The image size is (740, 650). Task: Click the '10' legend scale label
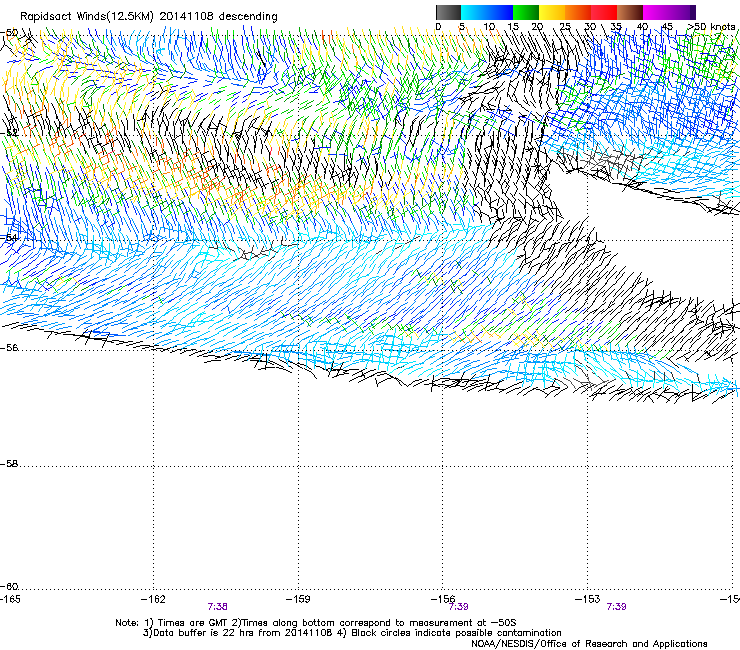488,27
